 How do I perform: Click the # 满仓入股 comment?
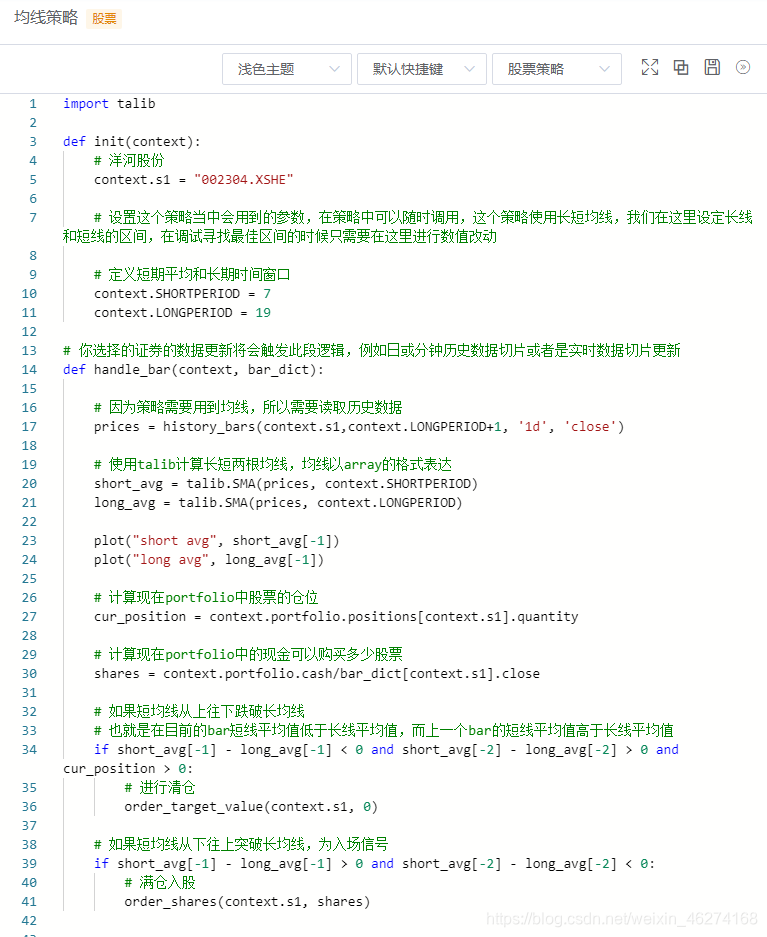(160, 883)
